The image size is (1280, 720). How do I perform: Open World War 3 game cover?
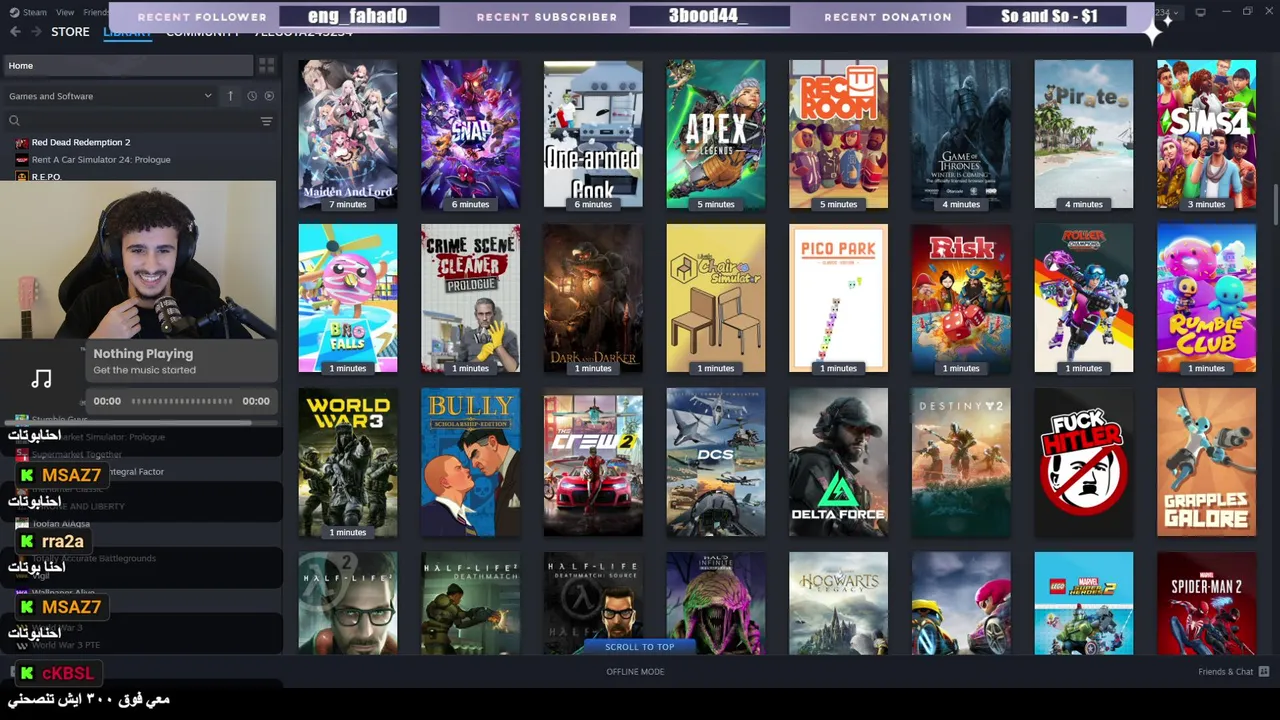click(x=348, y=462)
